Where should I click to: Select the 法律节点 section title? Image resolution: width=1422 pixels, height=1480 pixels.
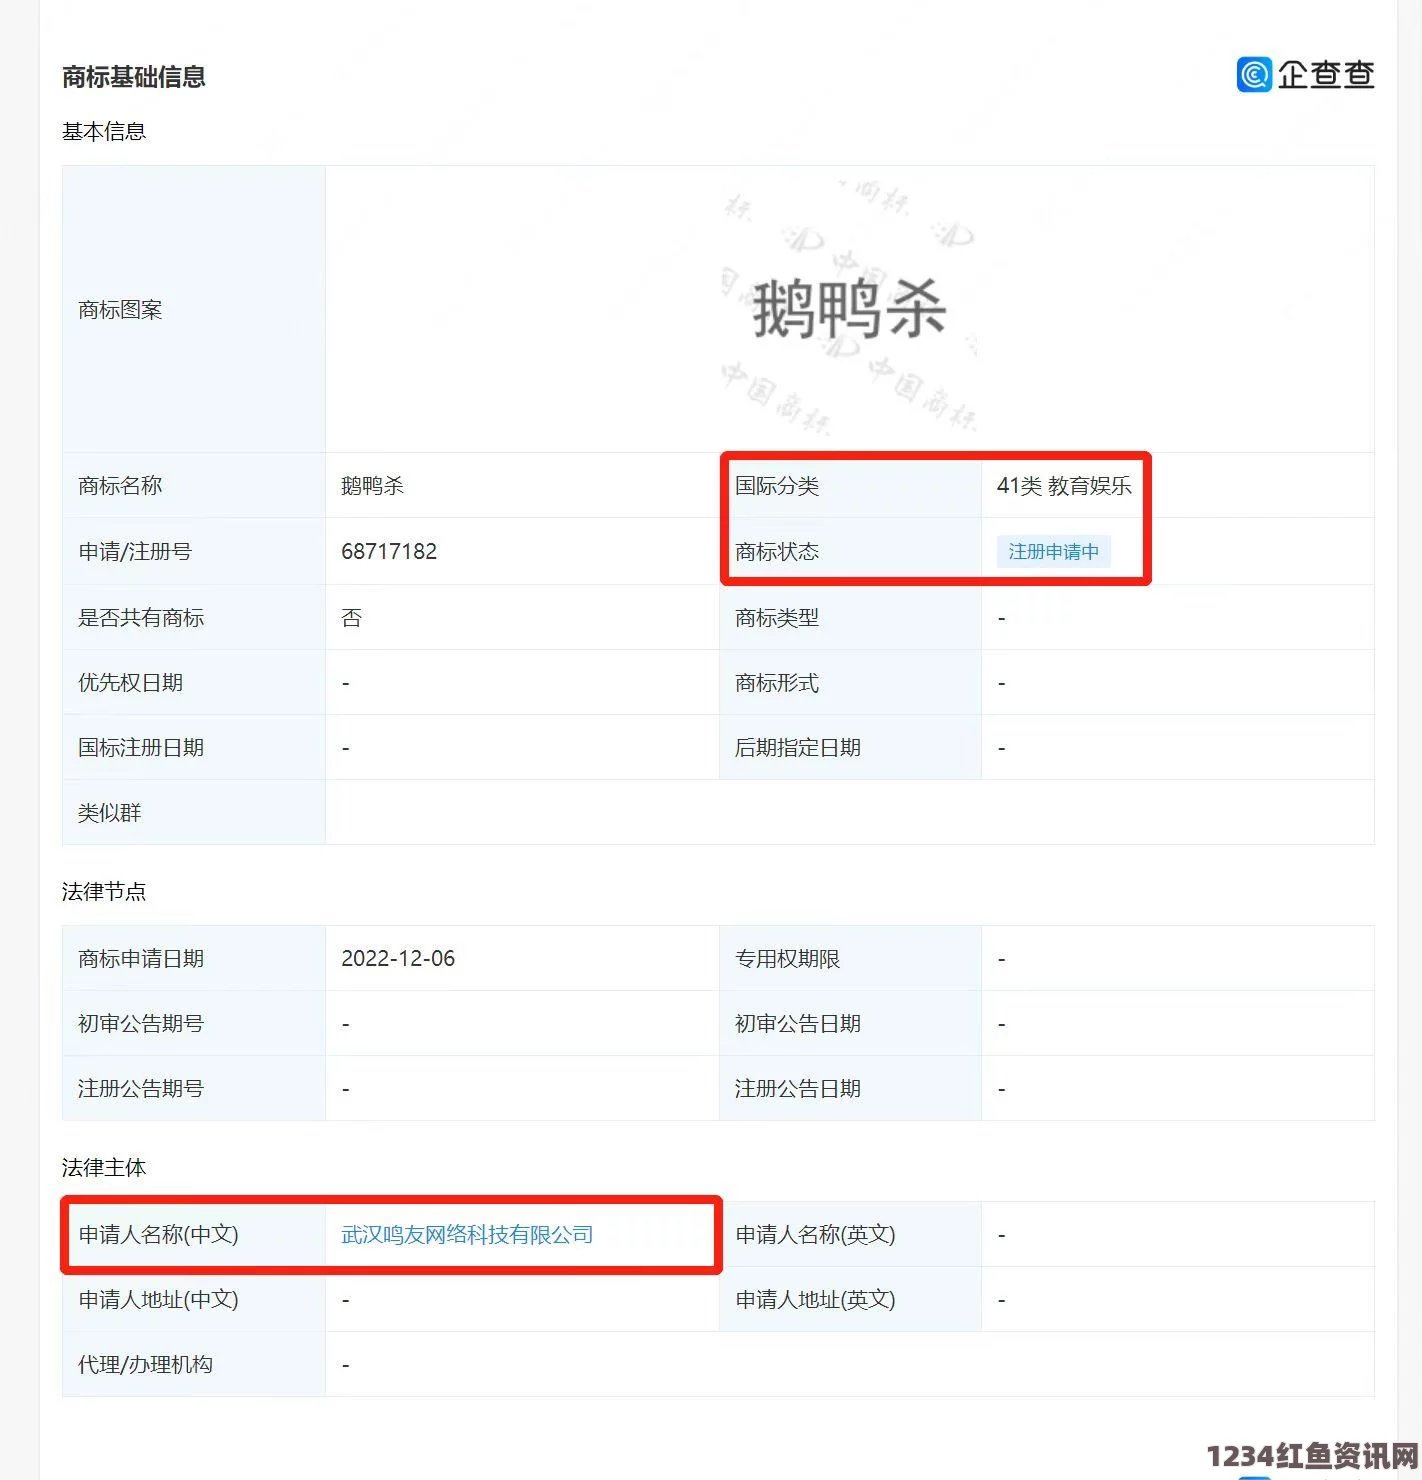point(104,892)
